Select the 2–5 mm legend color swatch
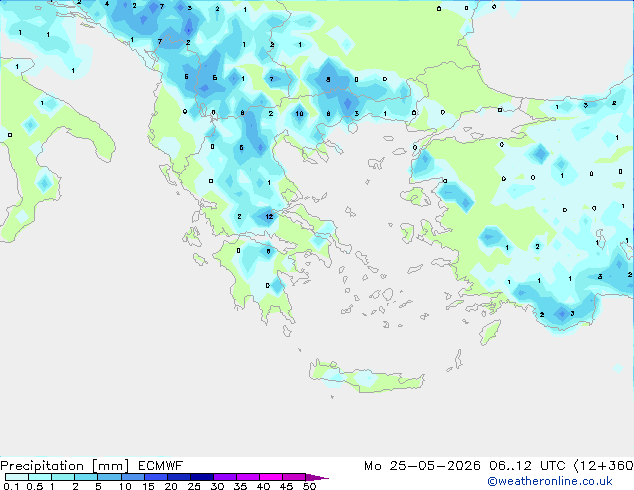This screenshot has width=634, height=490. pos(86,477)
